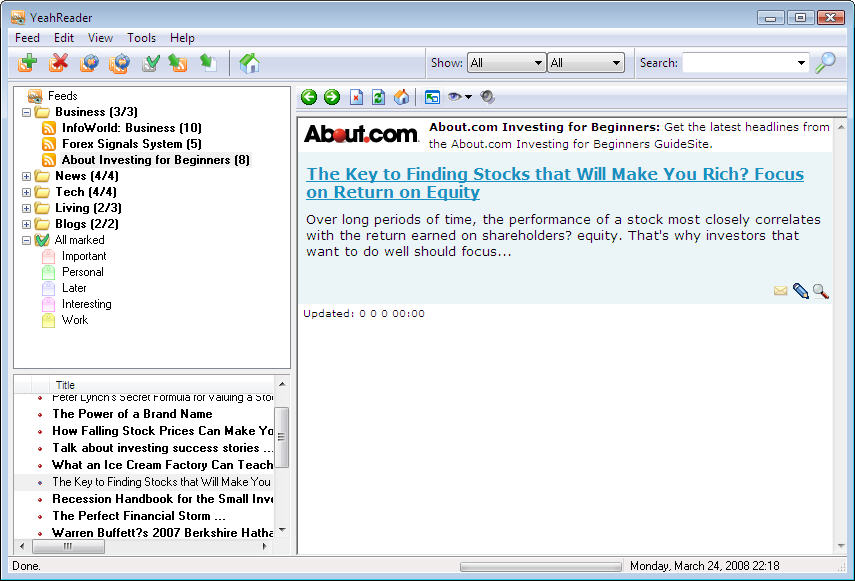The image size is (855, 581).
Task: Update the selected feed using the single refresh icon
Action: pos(89,63)
